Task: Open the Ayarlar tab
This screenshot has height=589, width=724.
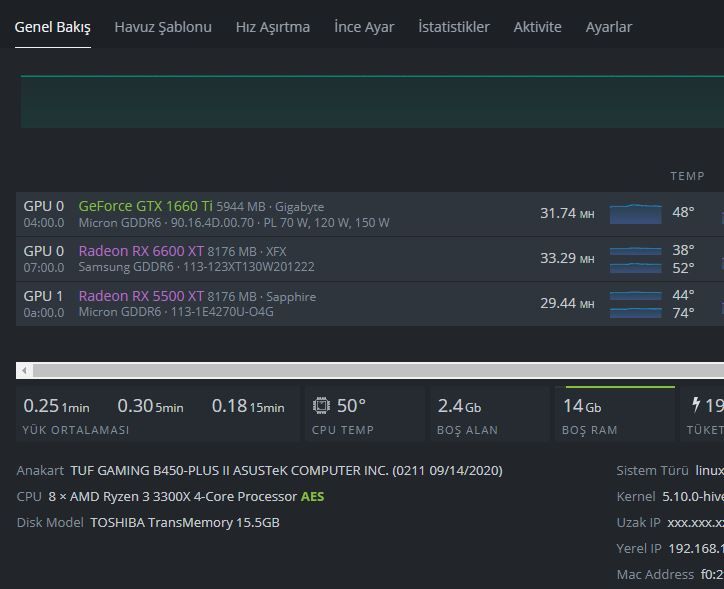Action: pos(609,27)
